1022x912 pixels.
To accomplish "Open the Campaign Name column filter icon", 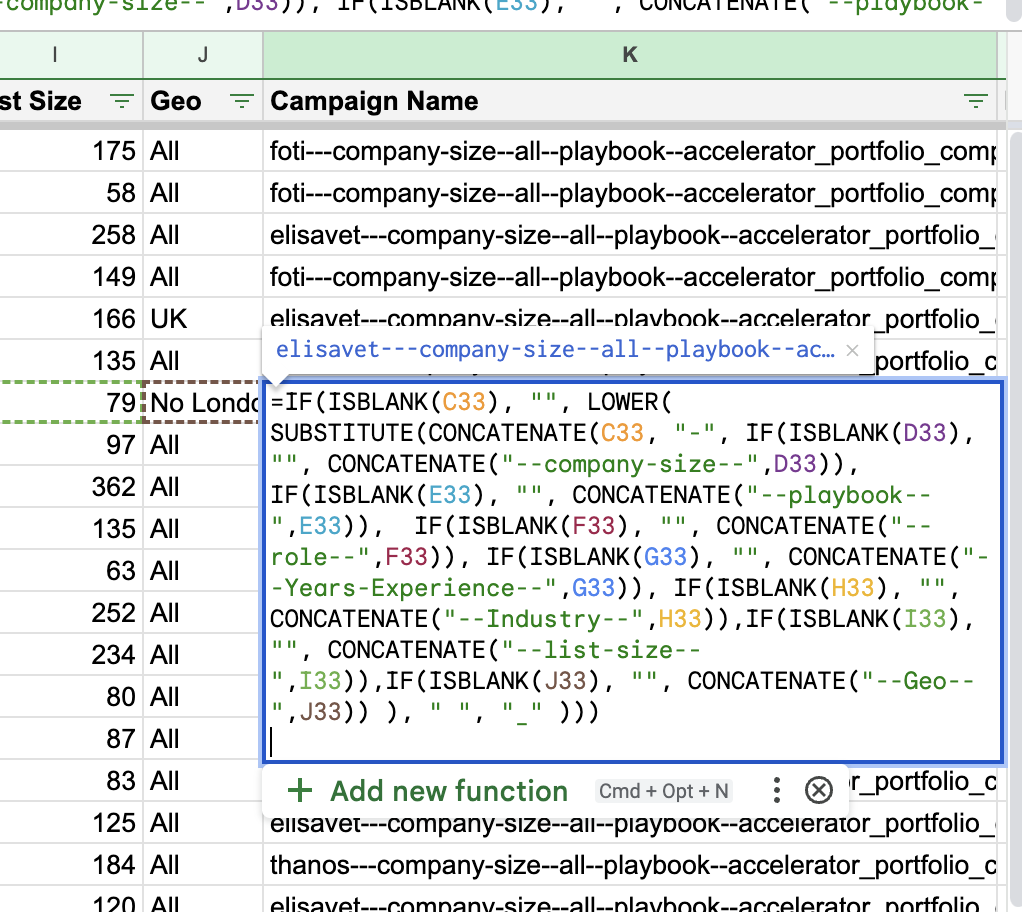I will pyautogui.click(x=975, y=101).
